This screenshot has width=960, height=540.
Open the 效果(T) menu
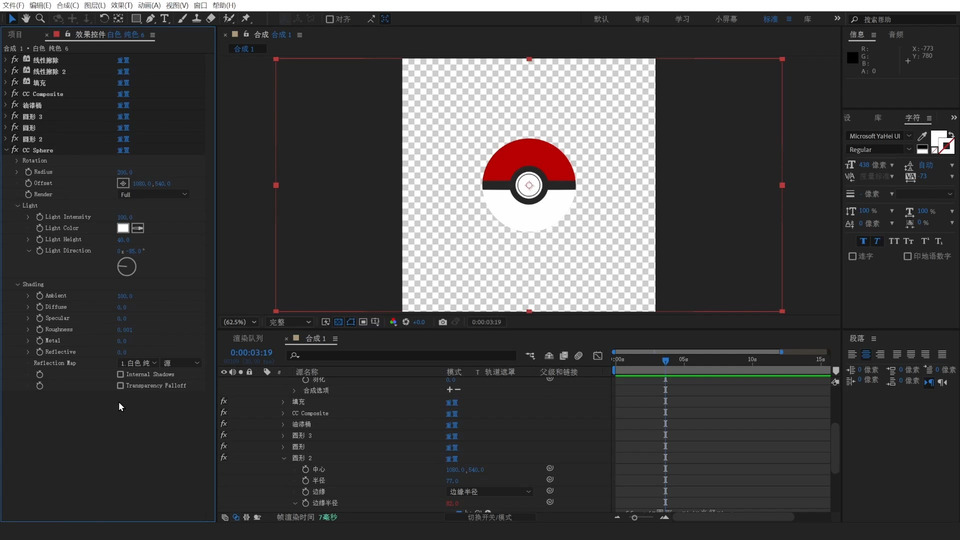pyautogui.click(x=121, y=5)
